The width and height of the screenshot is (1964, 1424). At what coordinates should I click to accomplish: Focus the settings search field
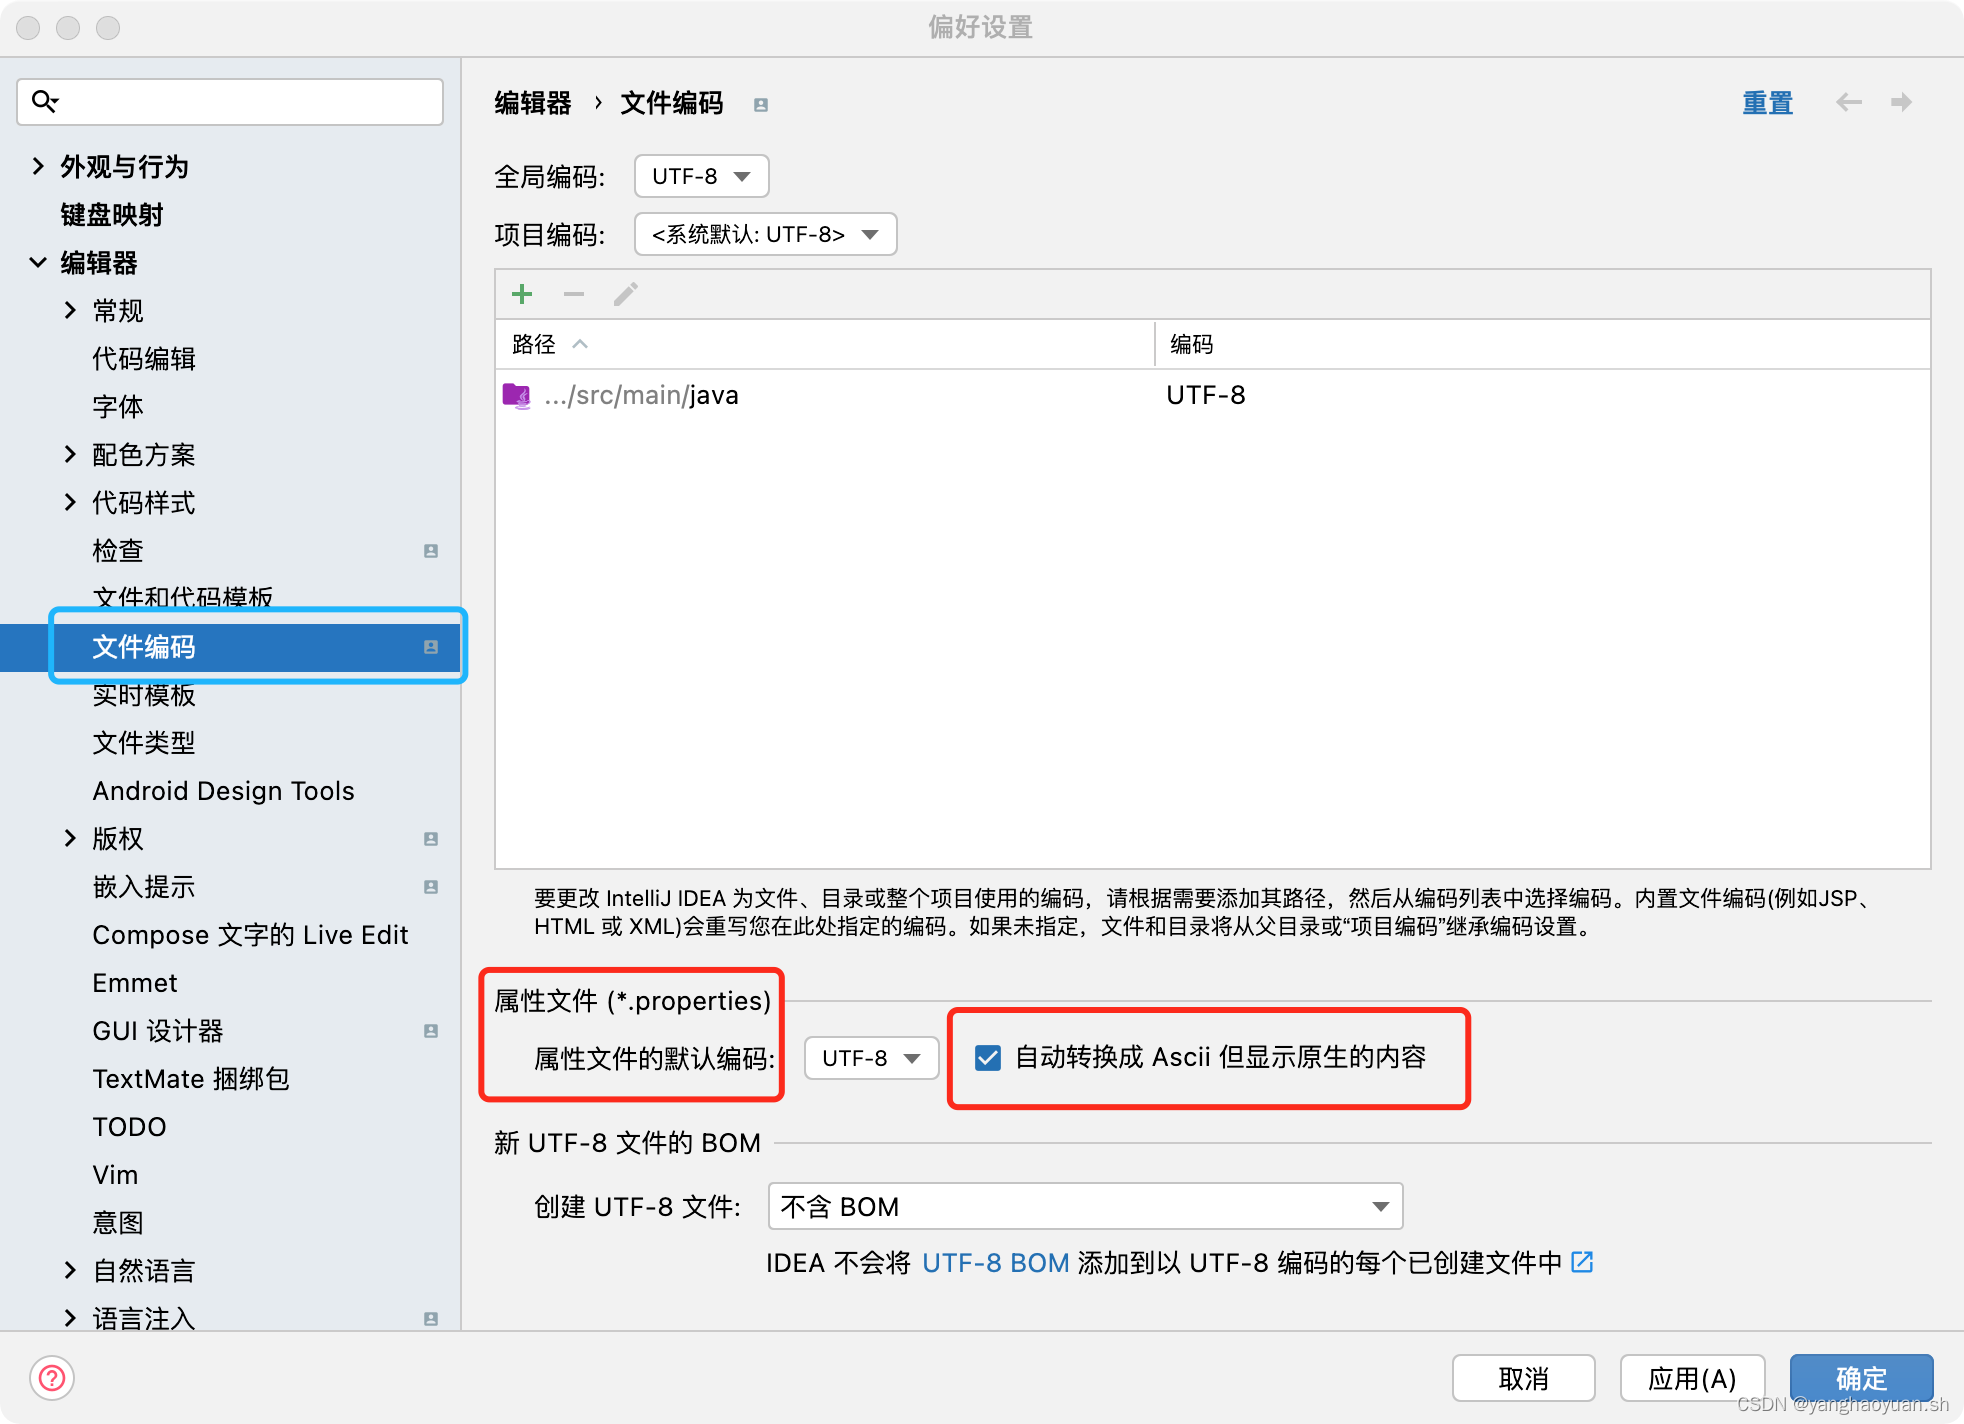(230, 101)
